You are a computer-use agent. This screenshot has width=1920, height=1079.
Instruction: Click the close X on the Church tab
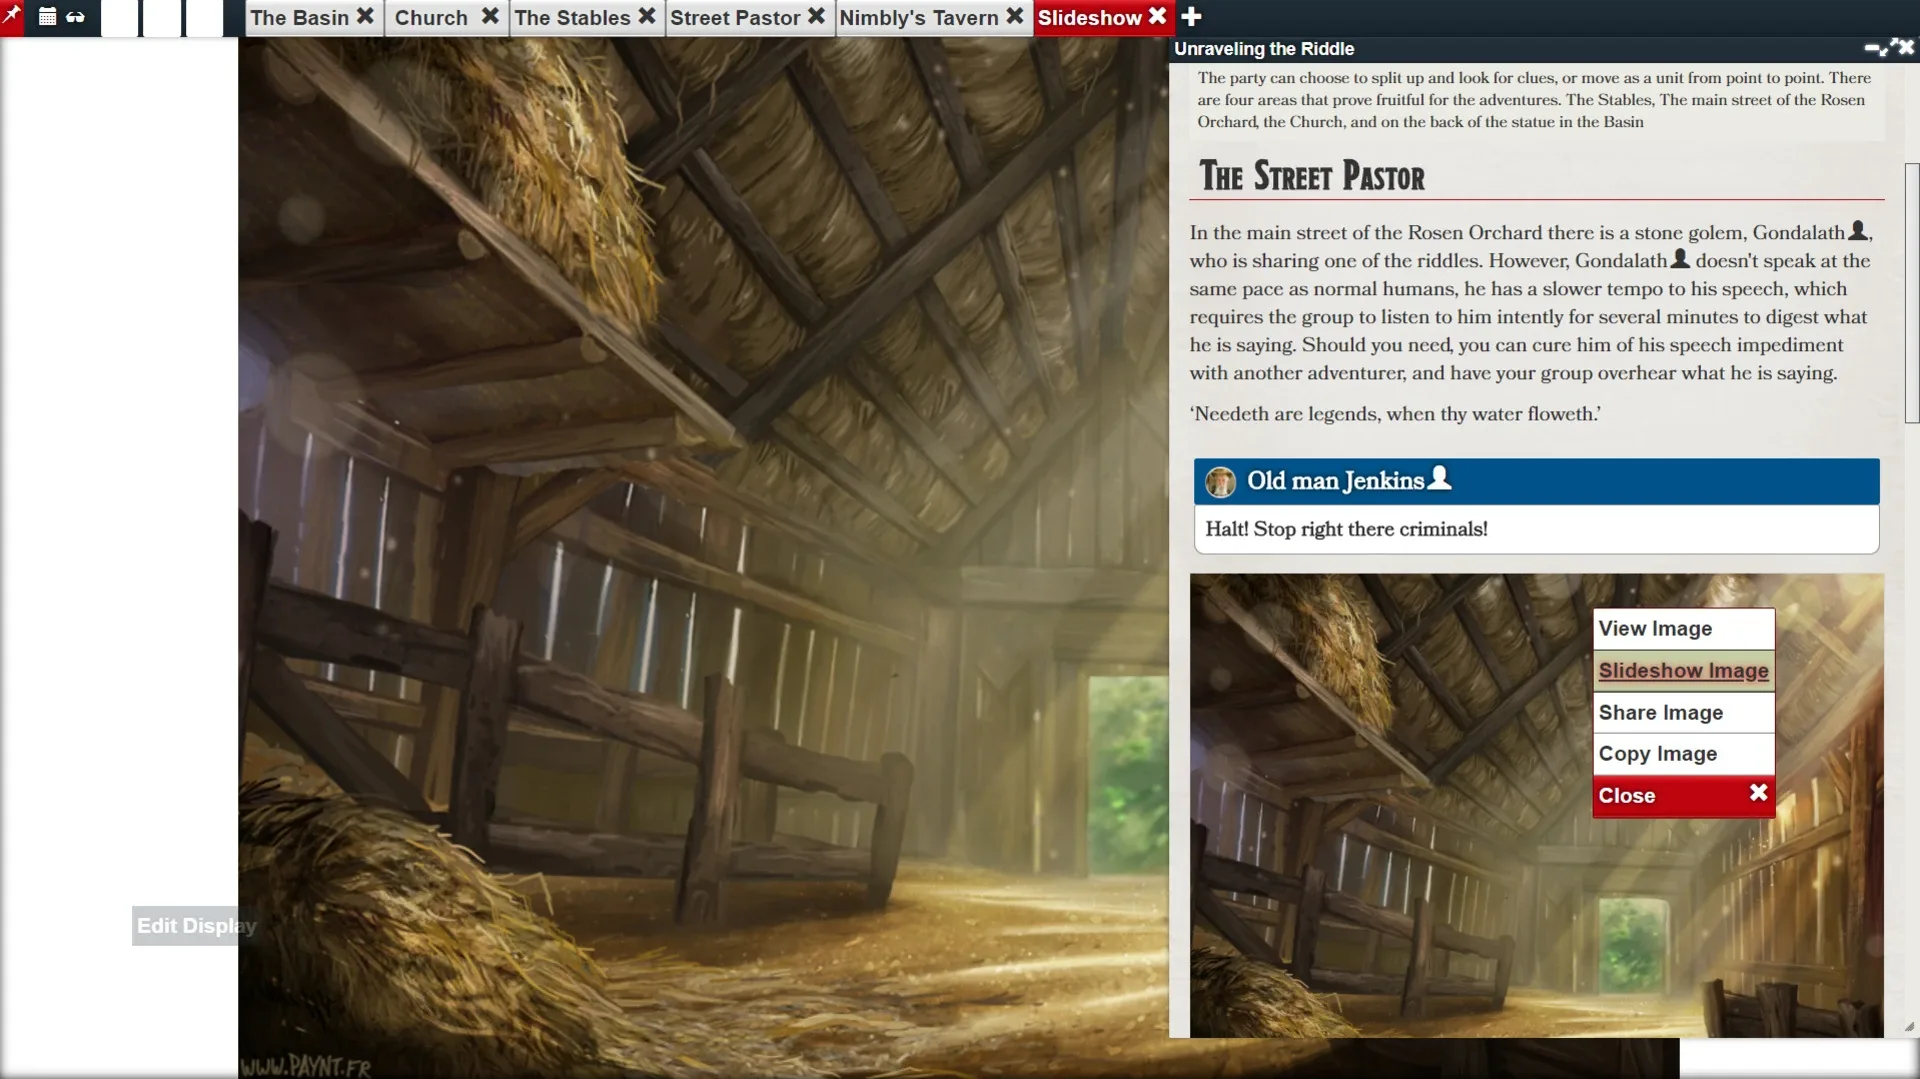coord(490,15)
